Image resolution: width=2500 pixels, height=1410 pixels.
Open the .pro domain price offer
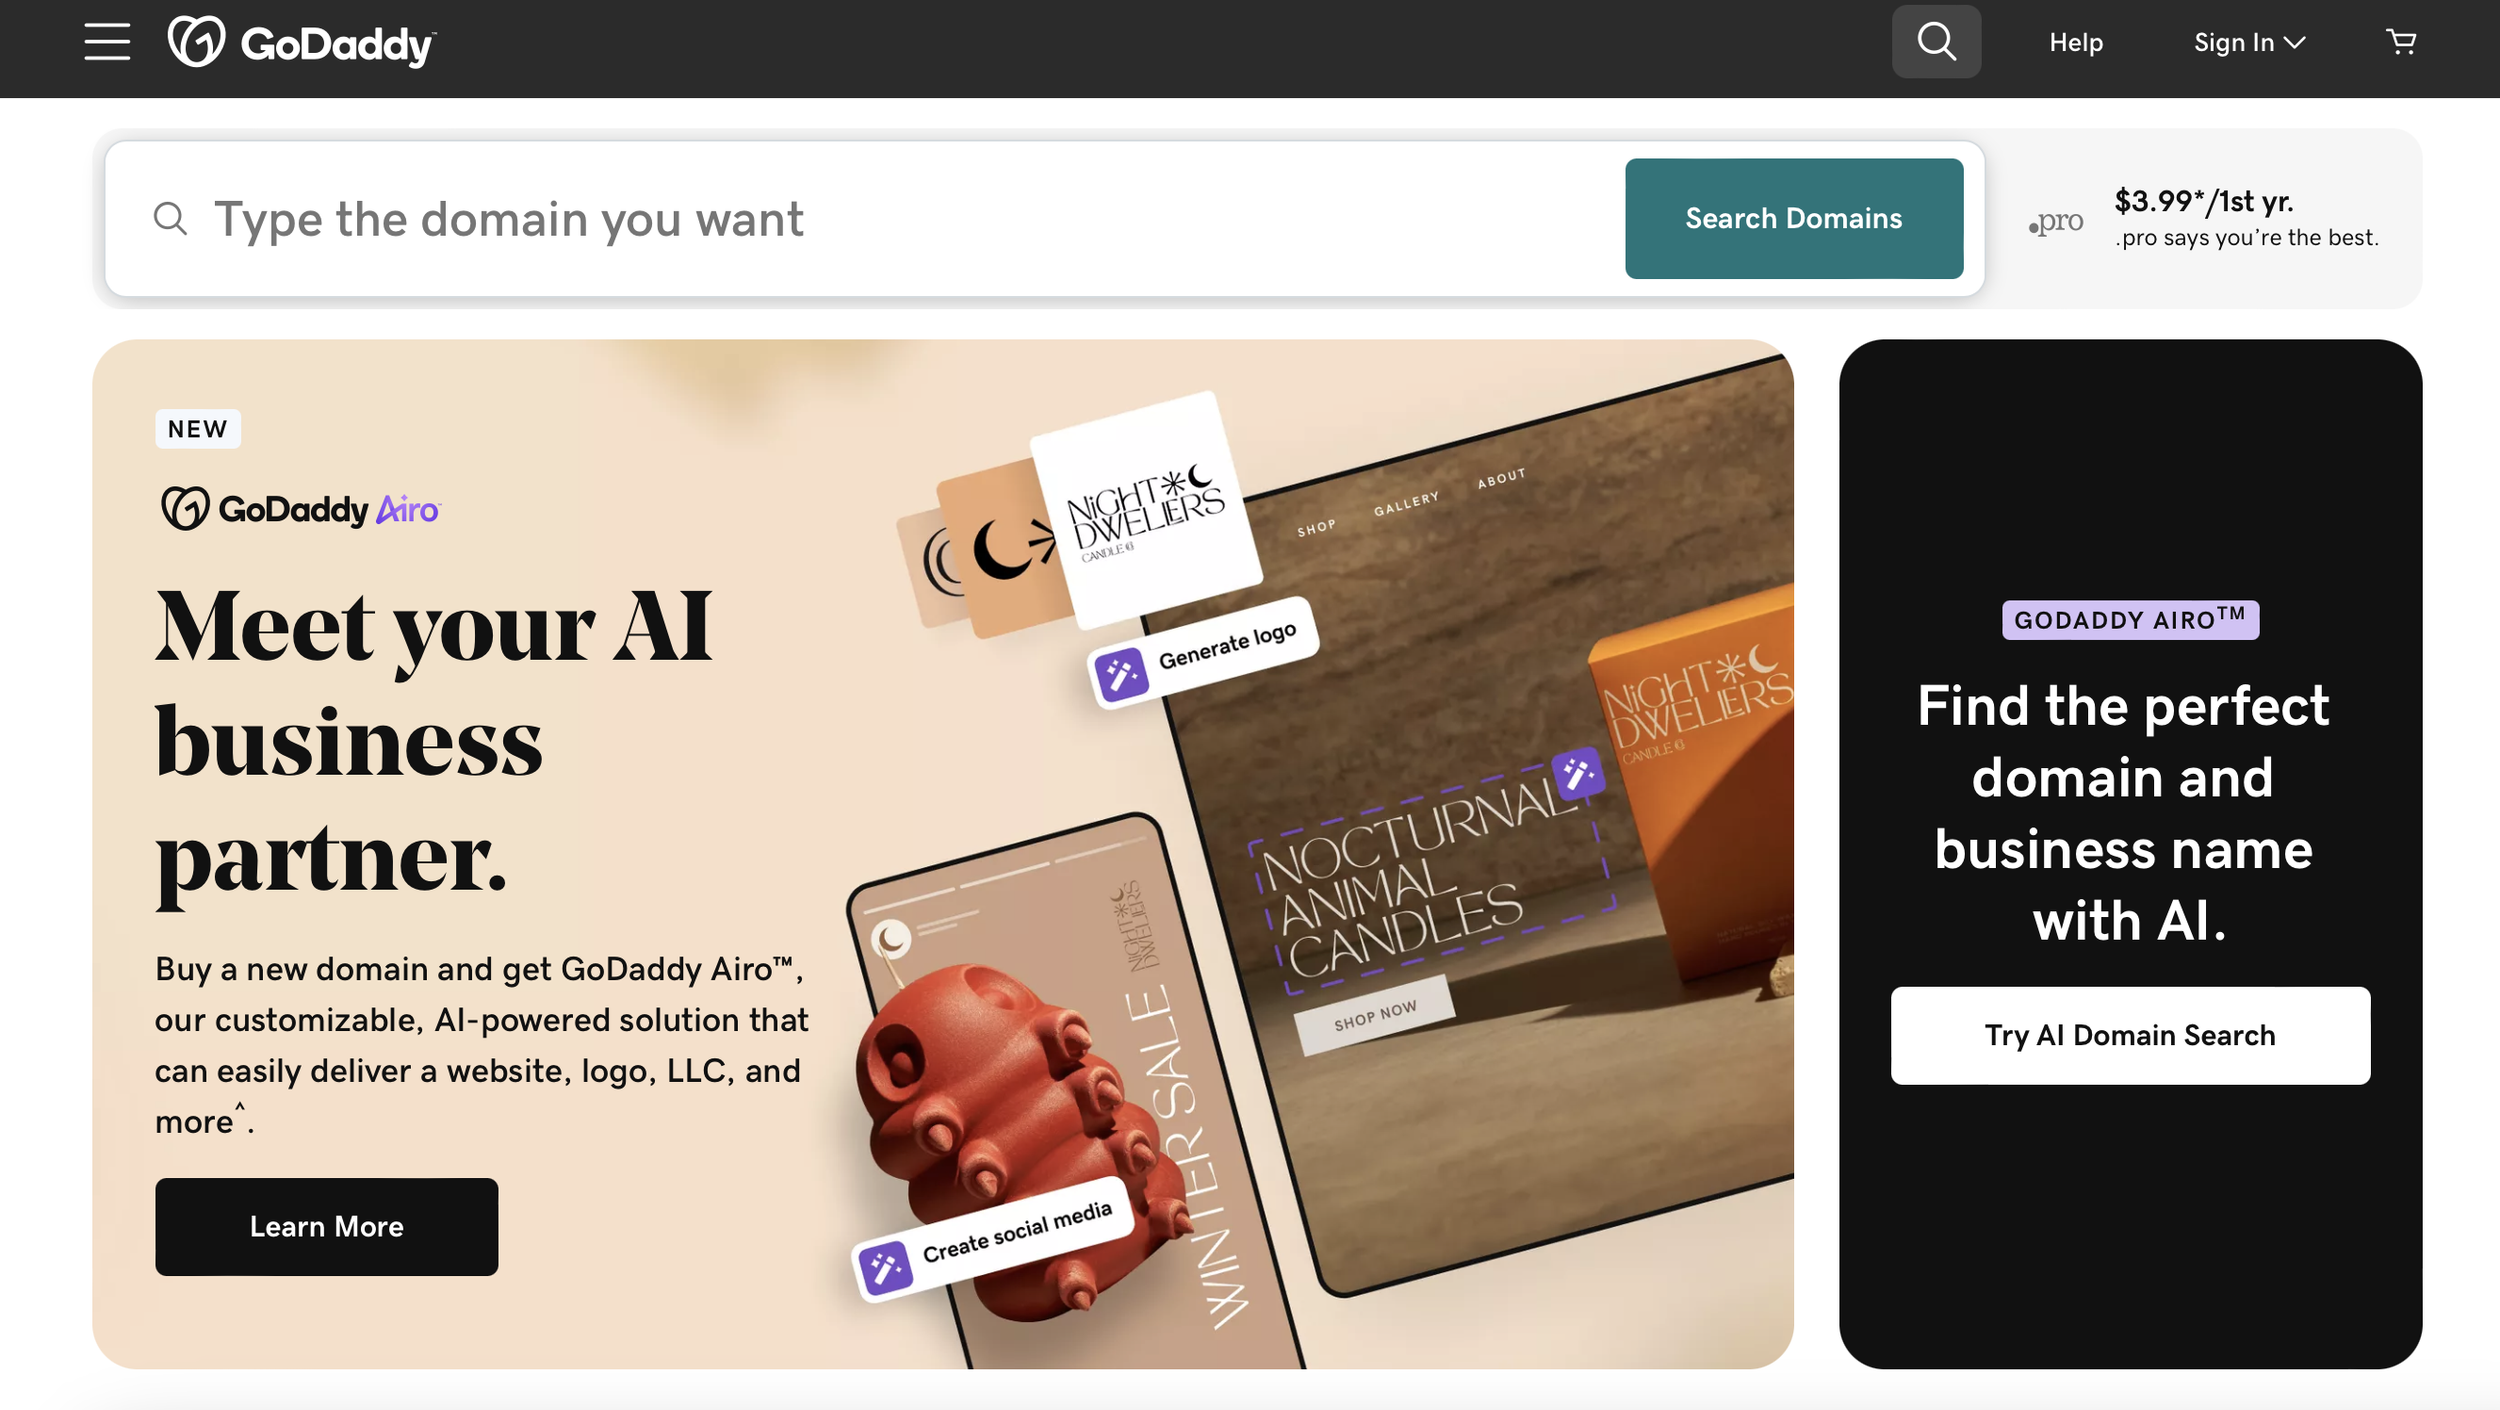[2204, 218]
